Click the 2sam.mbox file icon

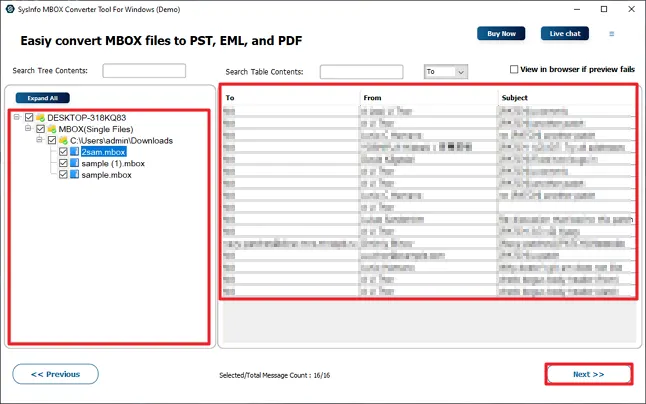(75, 152)
